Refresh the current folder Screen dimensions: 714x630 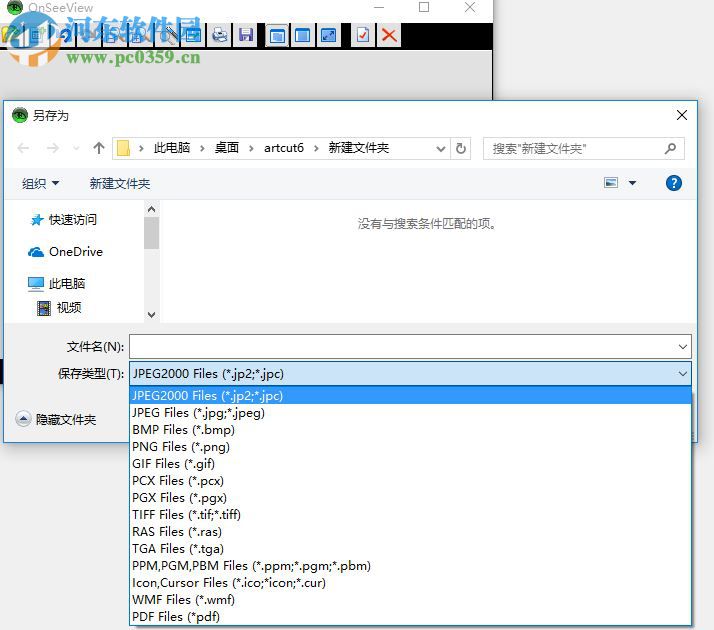[461, 148]
